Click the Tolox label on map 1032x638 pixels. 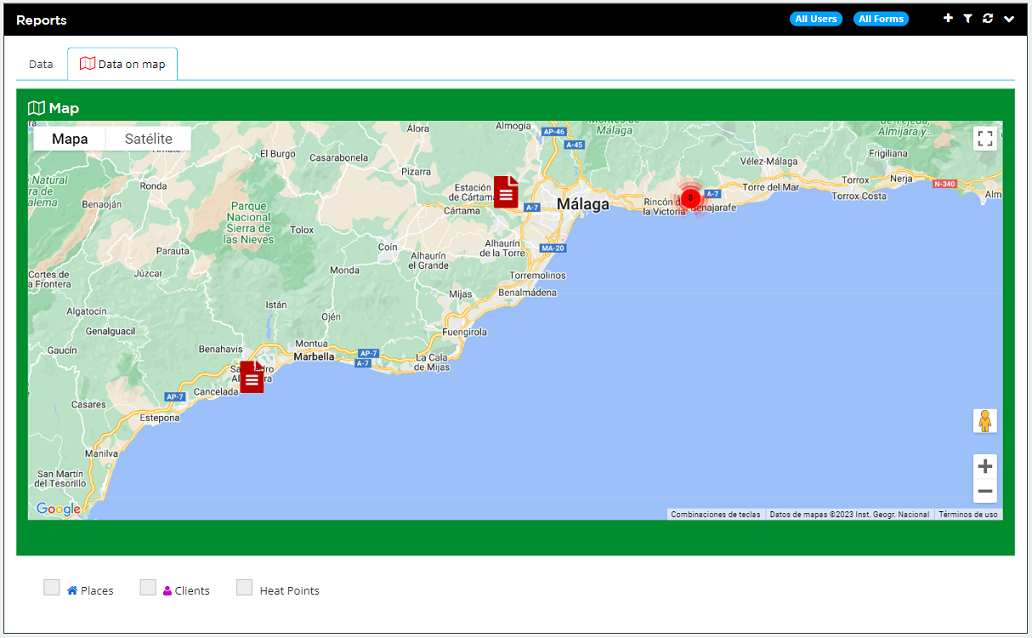pos(301,230)
